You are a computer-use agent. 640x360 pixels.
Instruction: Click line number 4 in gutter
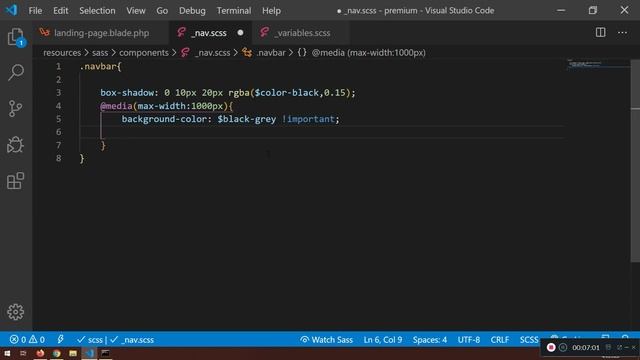(x=58, y=106)
